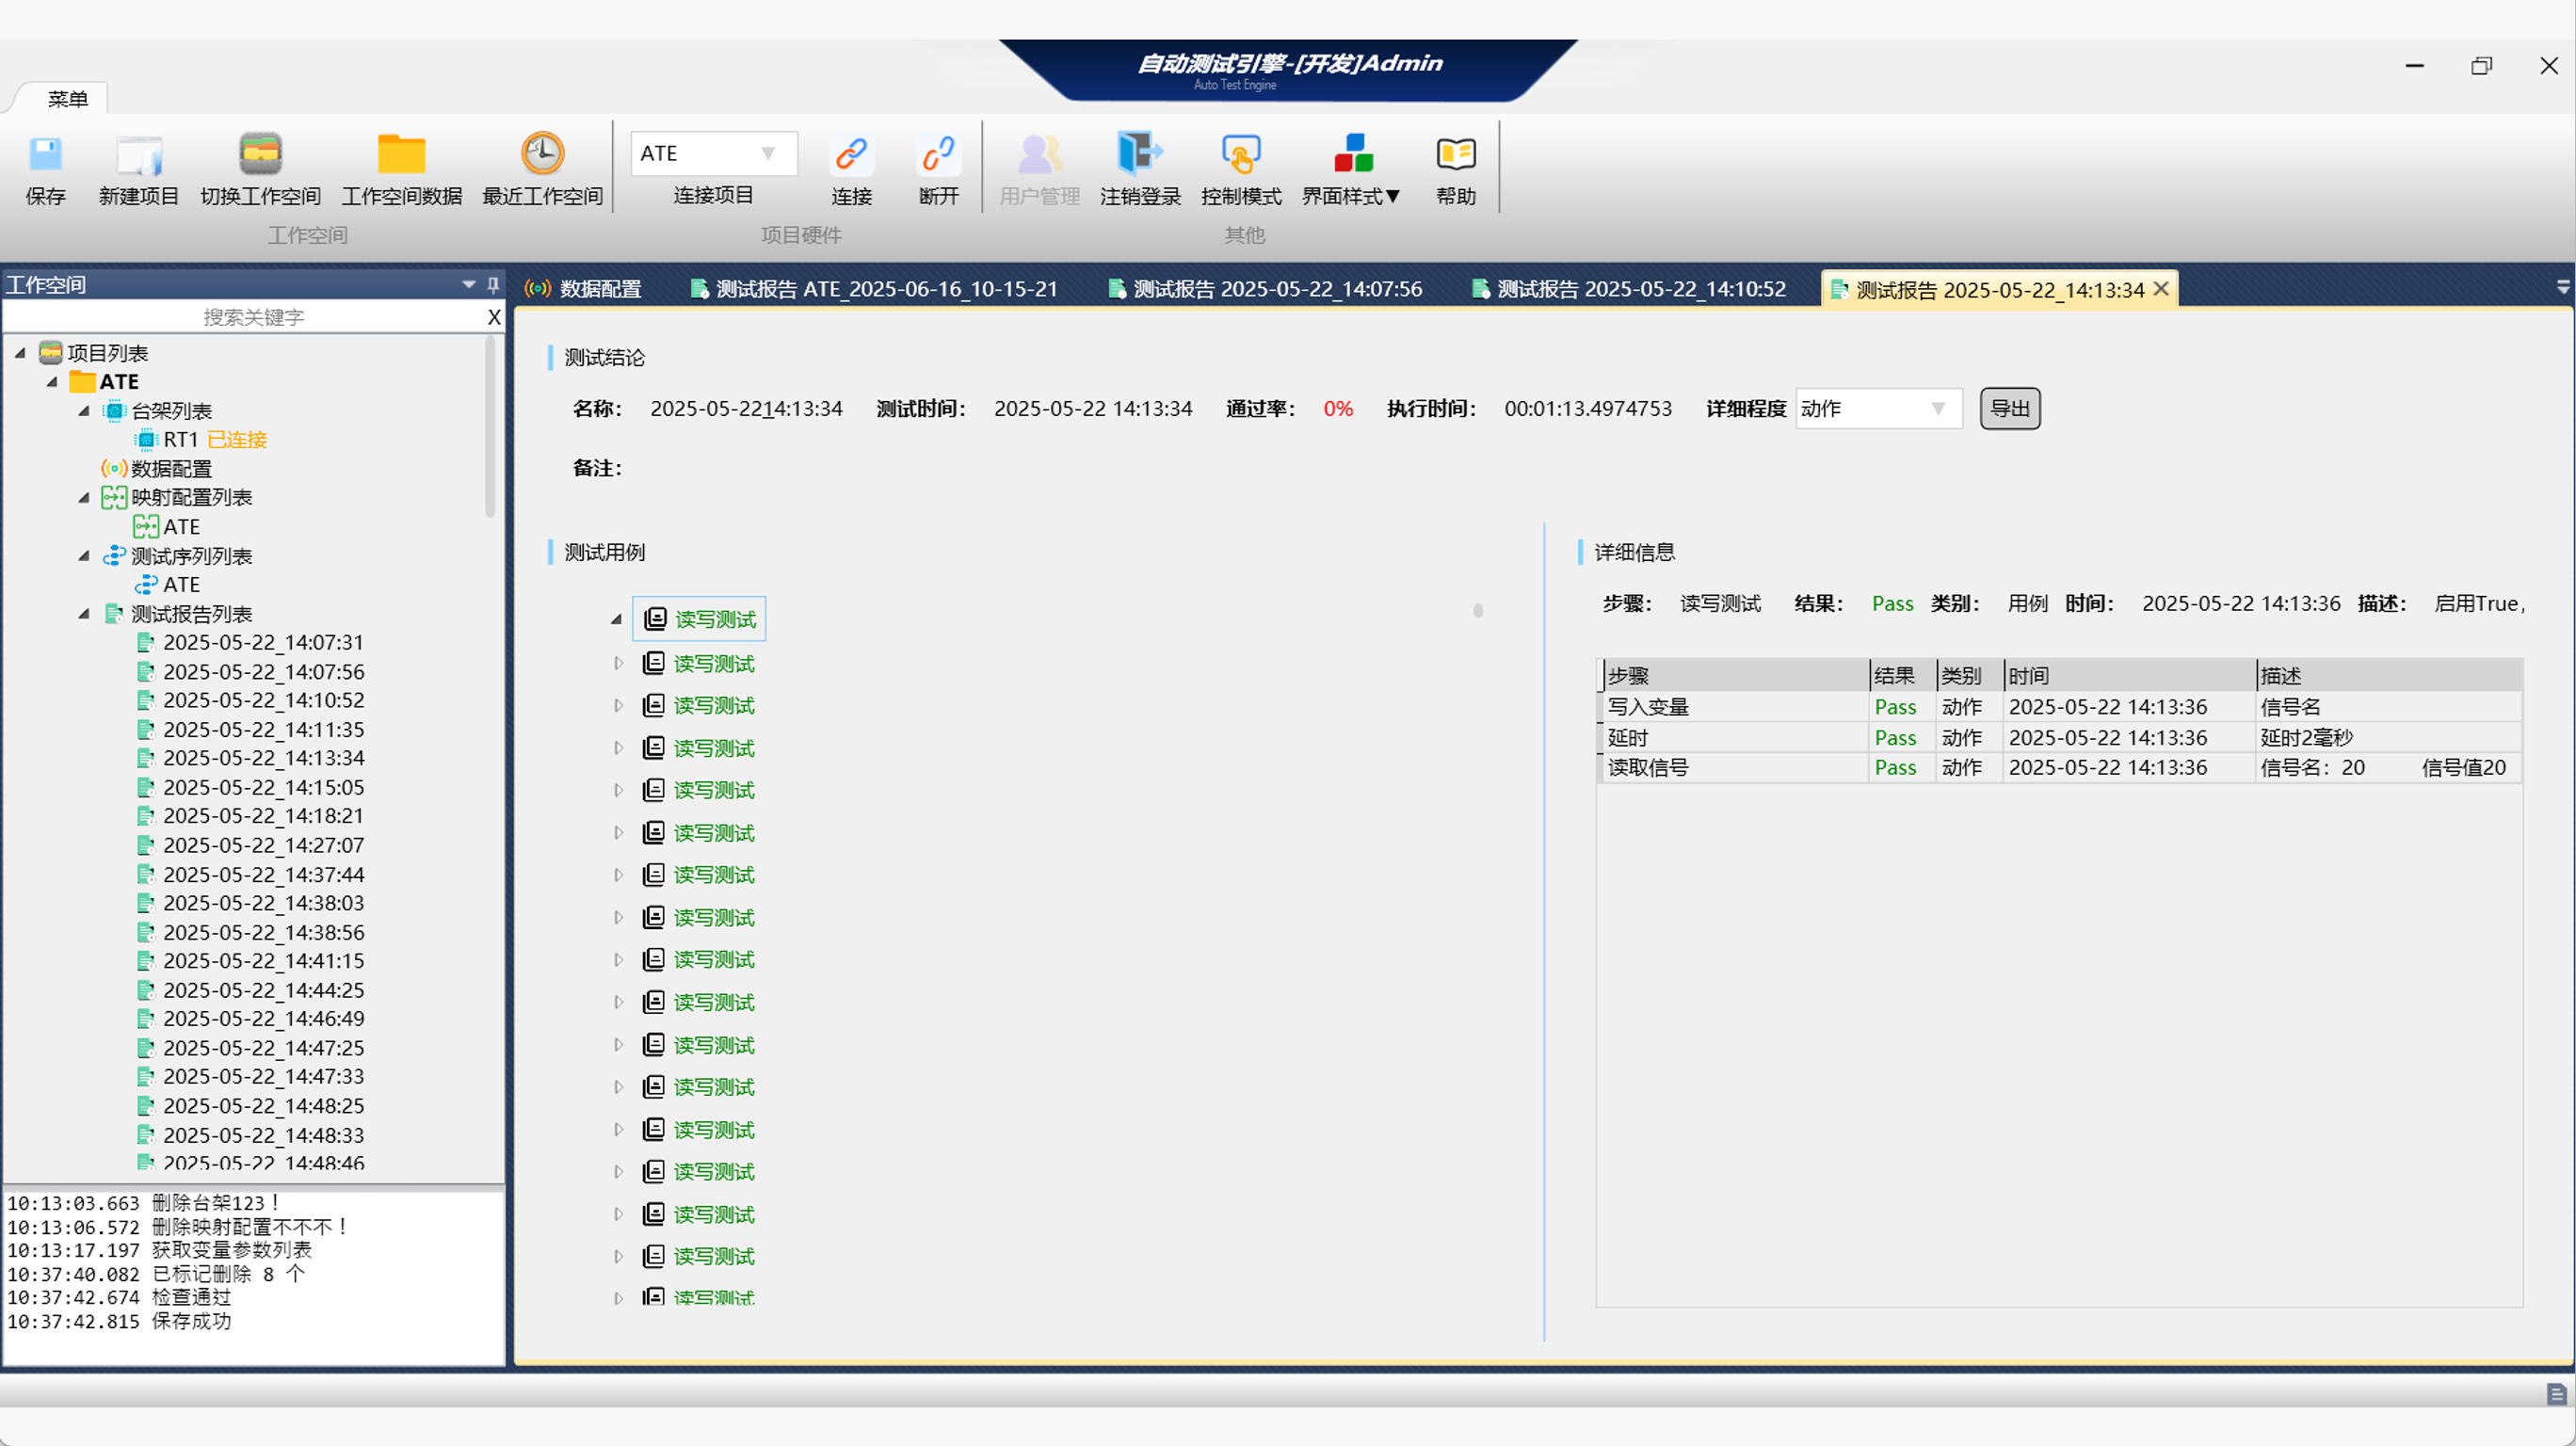Click the Save (保存) toolbar icon

click(x=45, y=155)
